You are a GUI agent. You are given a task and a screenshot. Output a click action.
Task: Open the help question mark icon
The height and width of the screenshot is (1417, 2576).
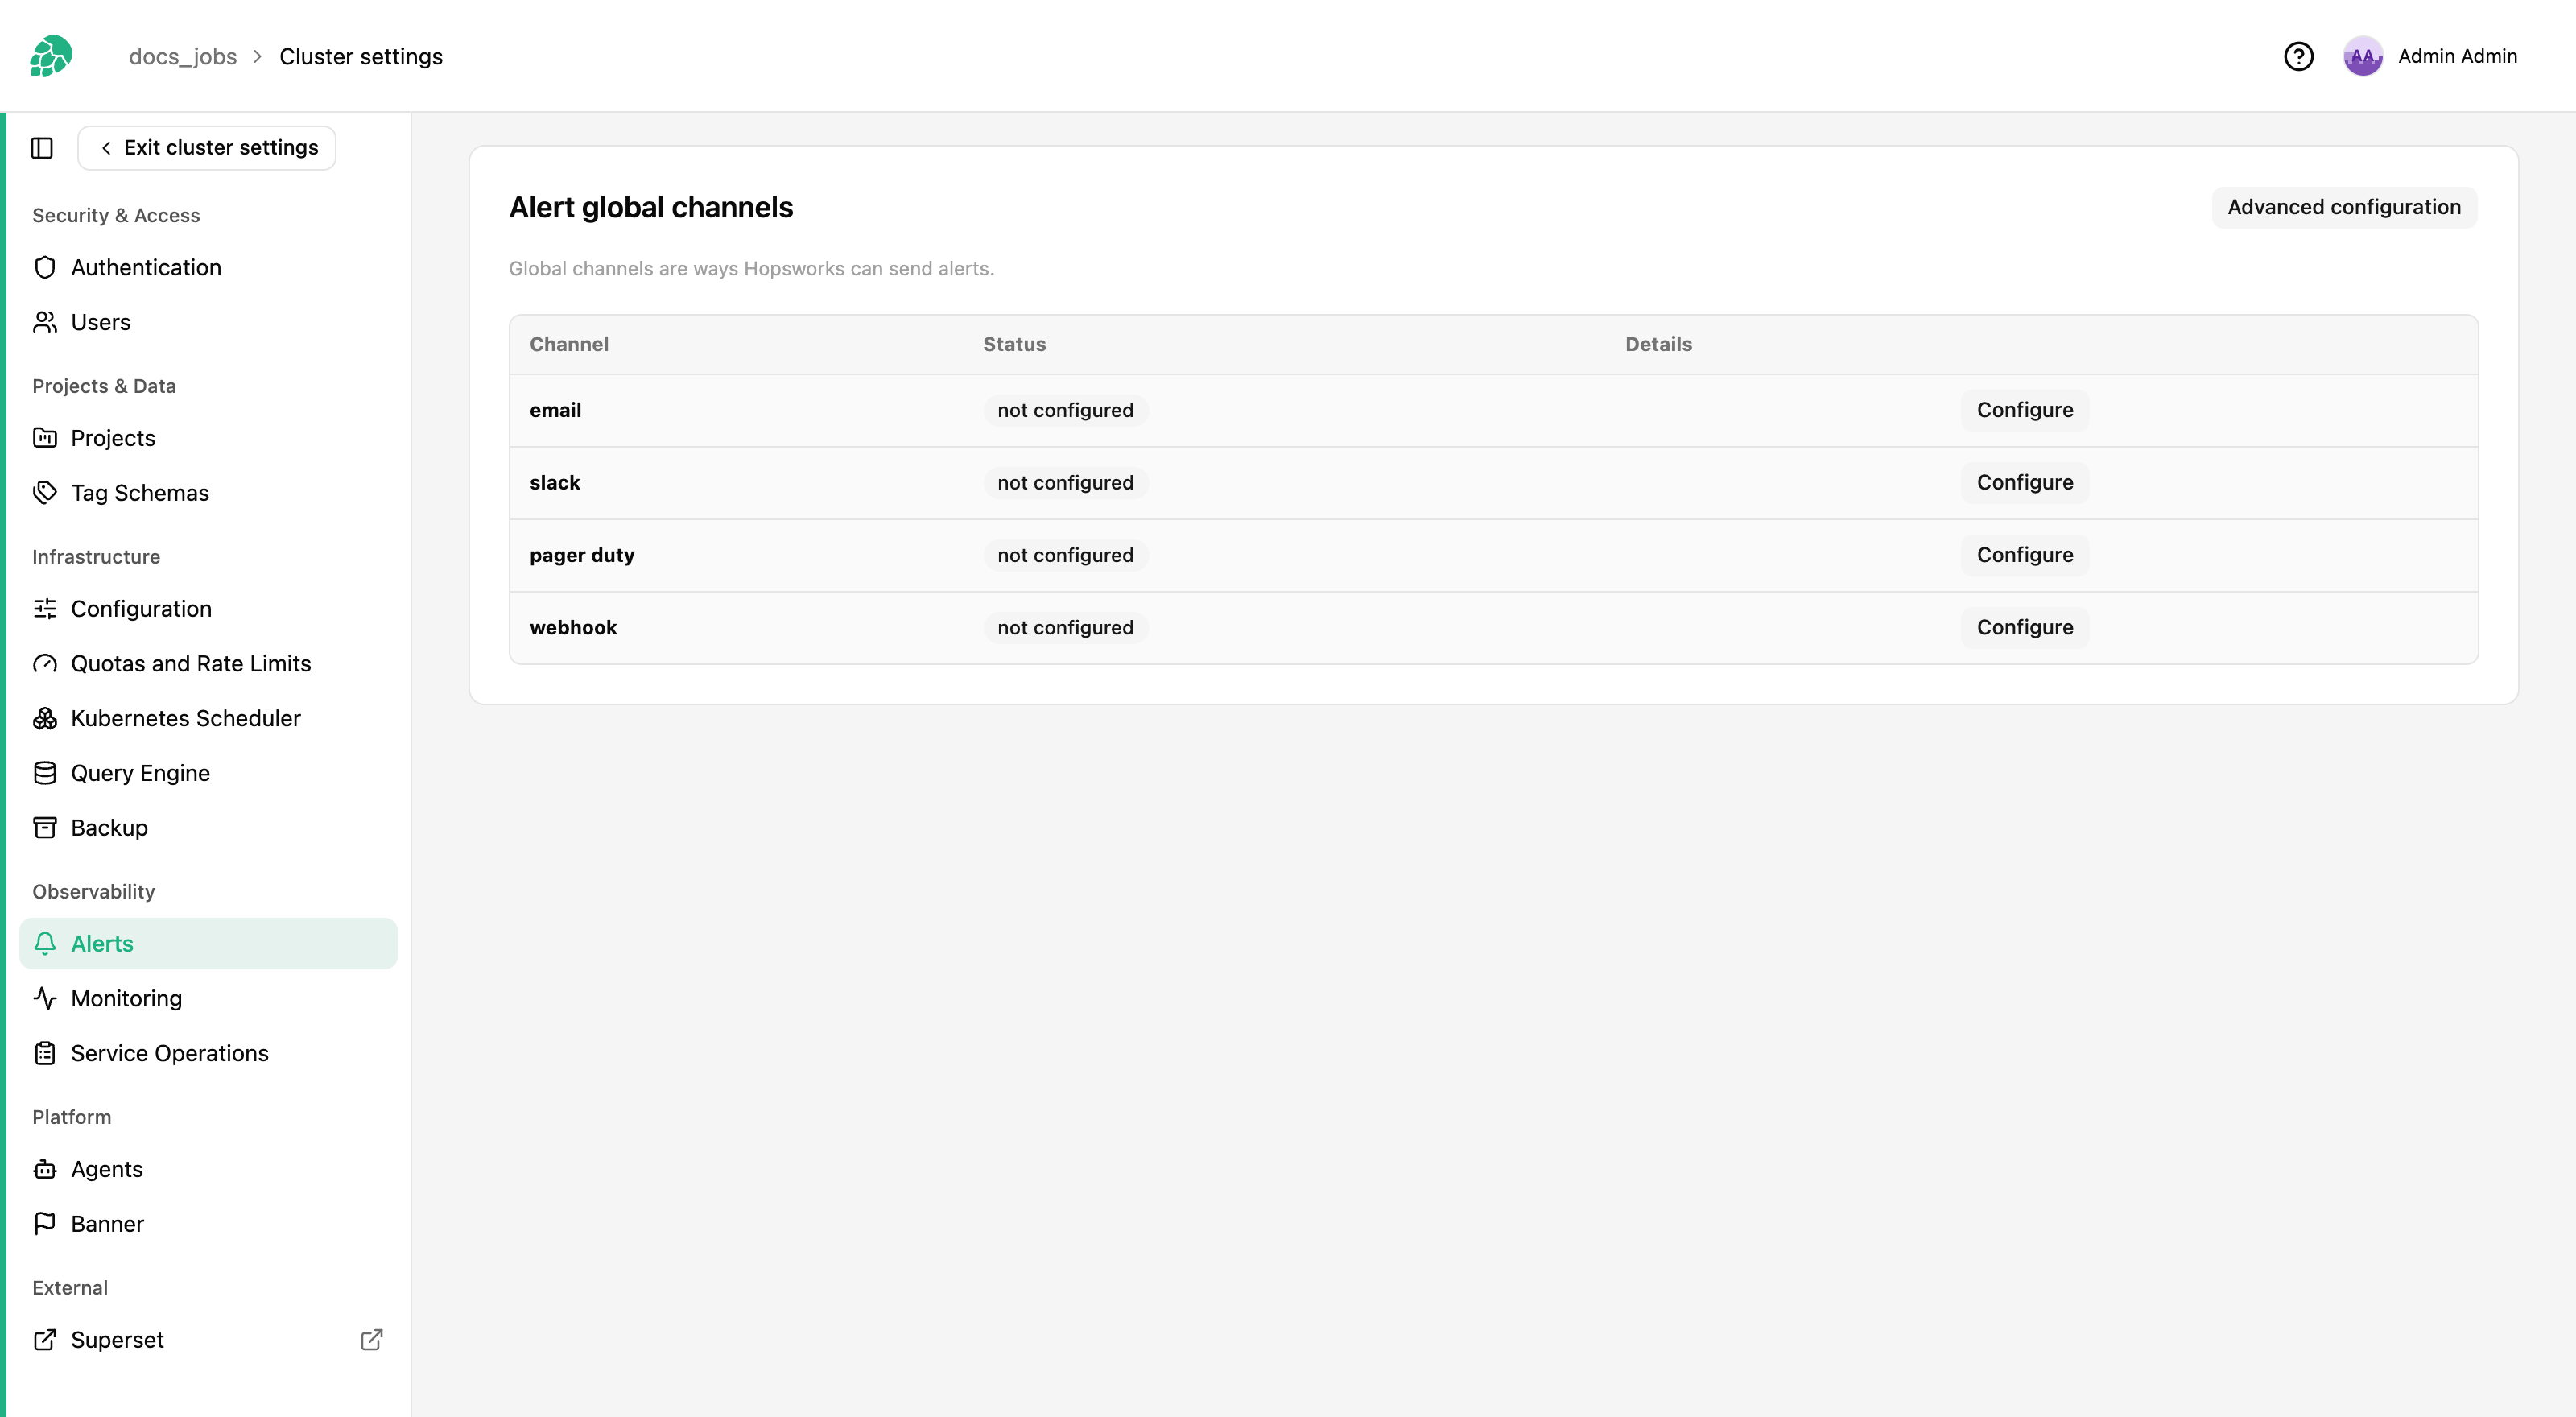(x=2299, y=56)
